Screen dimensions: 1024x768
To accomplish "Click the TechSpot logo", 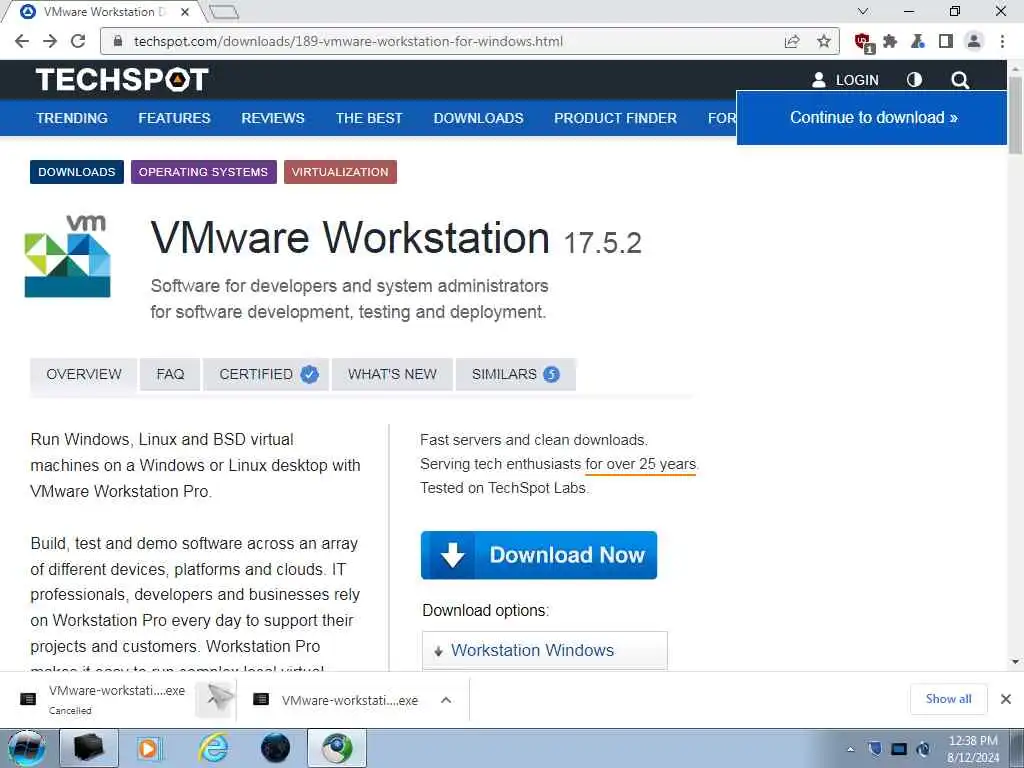I will click(122, 80).
